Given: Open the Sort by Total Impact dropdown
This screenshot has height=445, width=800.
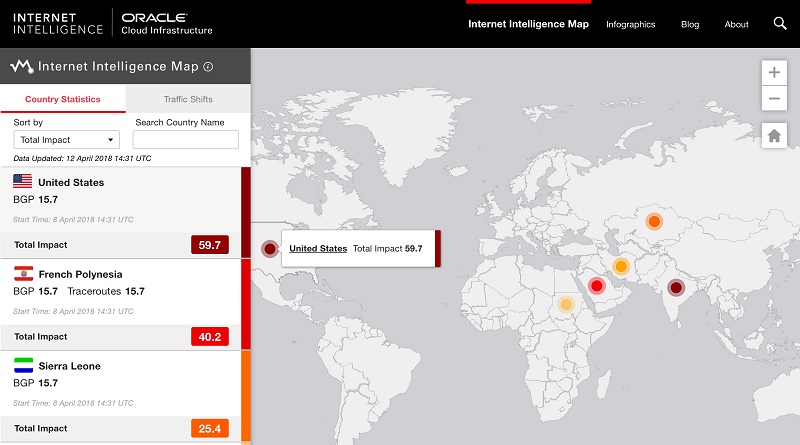Looking at the screenshot, I should coord(67,140).
